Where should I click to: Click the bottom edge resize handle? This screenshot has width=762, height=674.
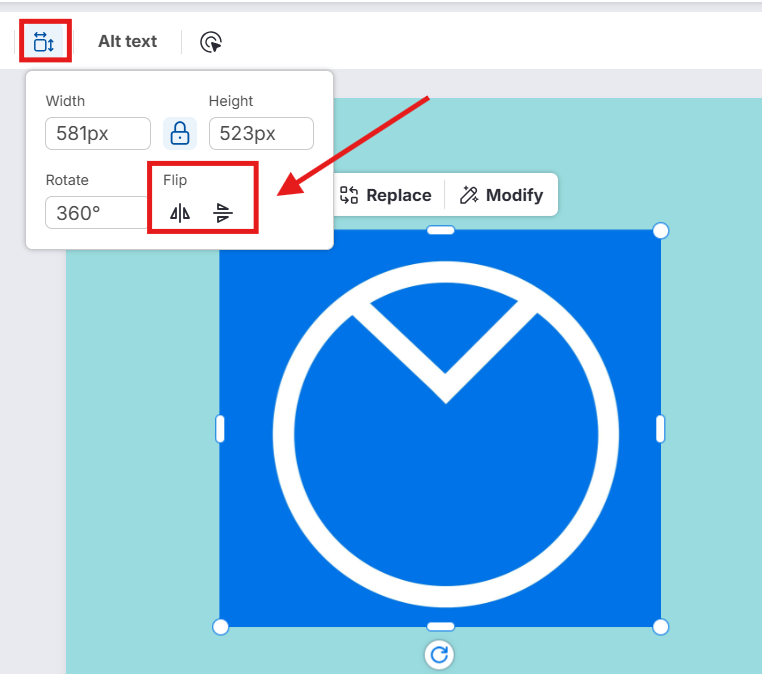click(440, 626)
